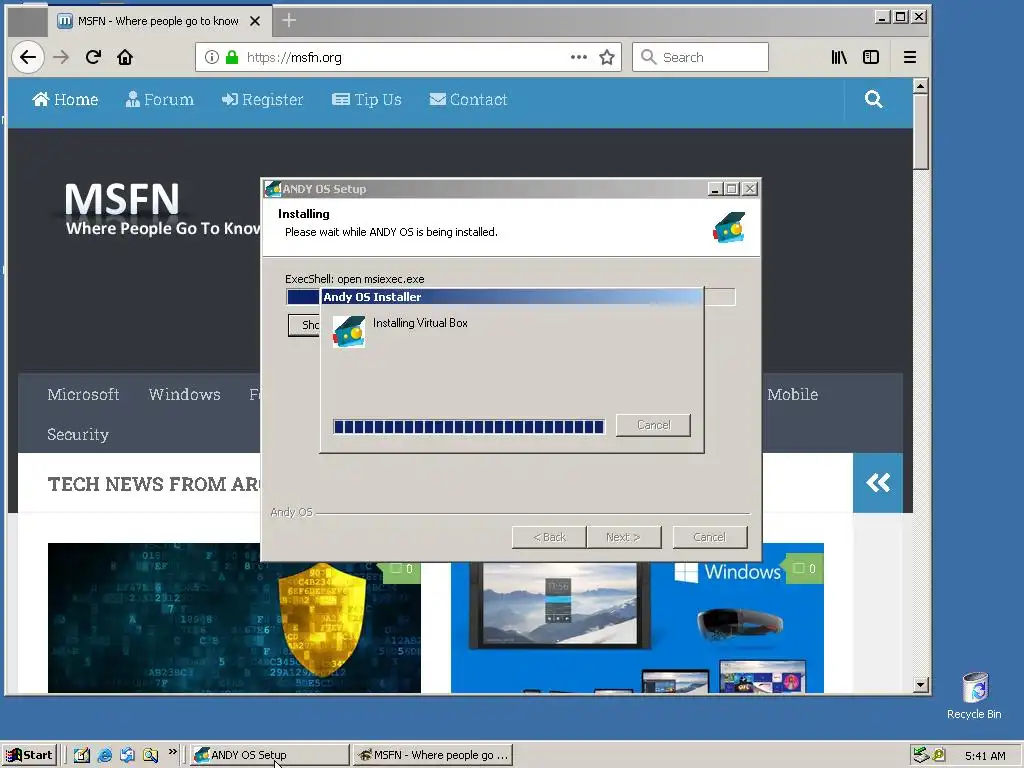Open Home in MSFN navigation
This screenshot has width=1024, height=768.
click(x=65, y=99)
